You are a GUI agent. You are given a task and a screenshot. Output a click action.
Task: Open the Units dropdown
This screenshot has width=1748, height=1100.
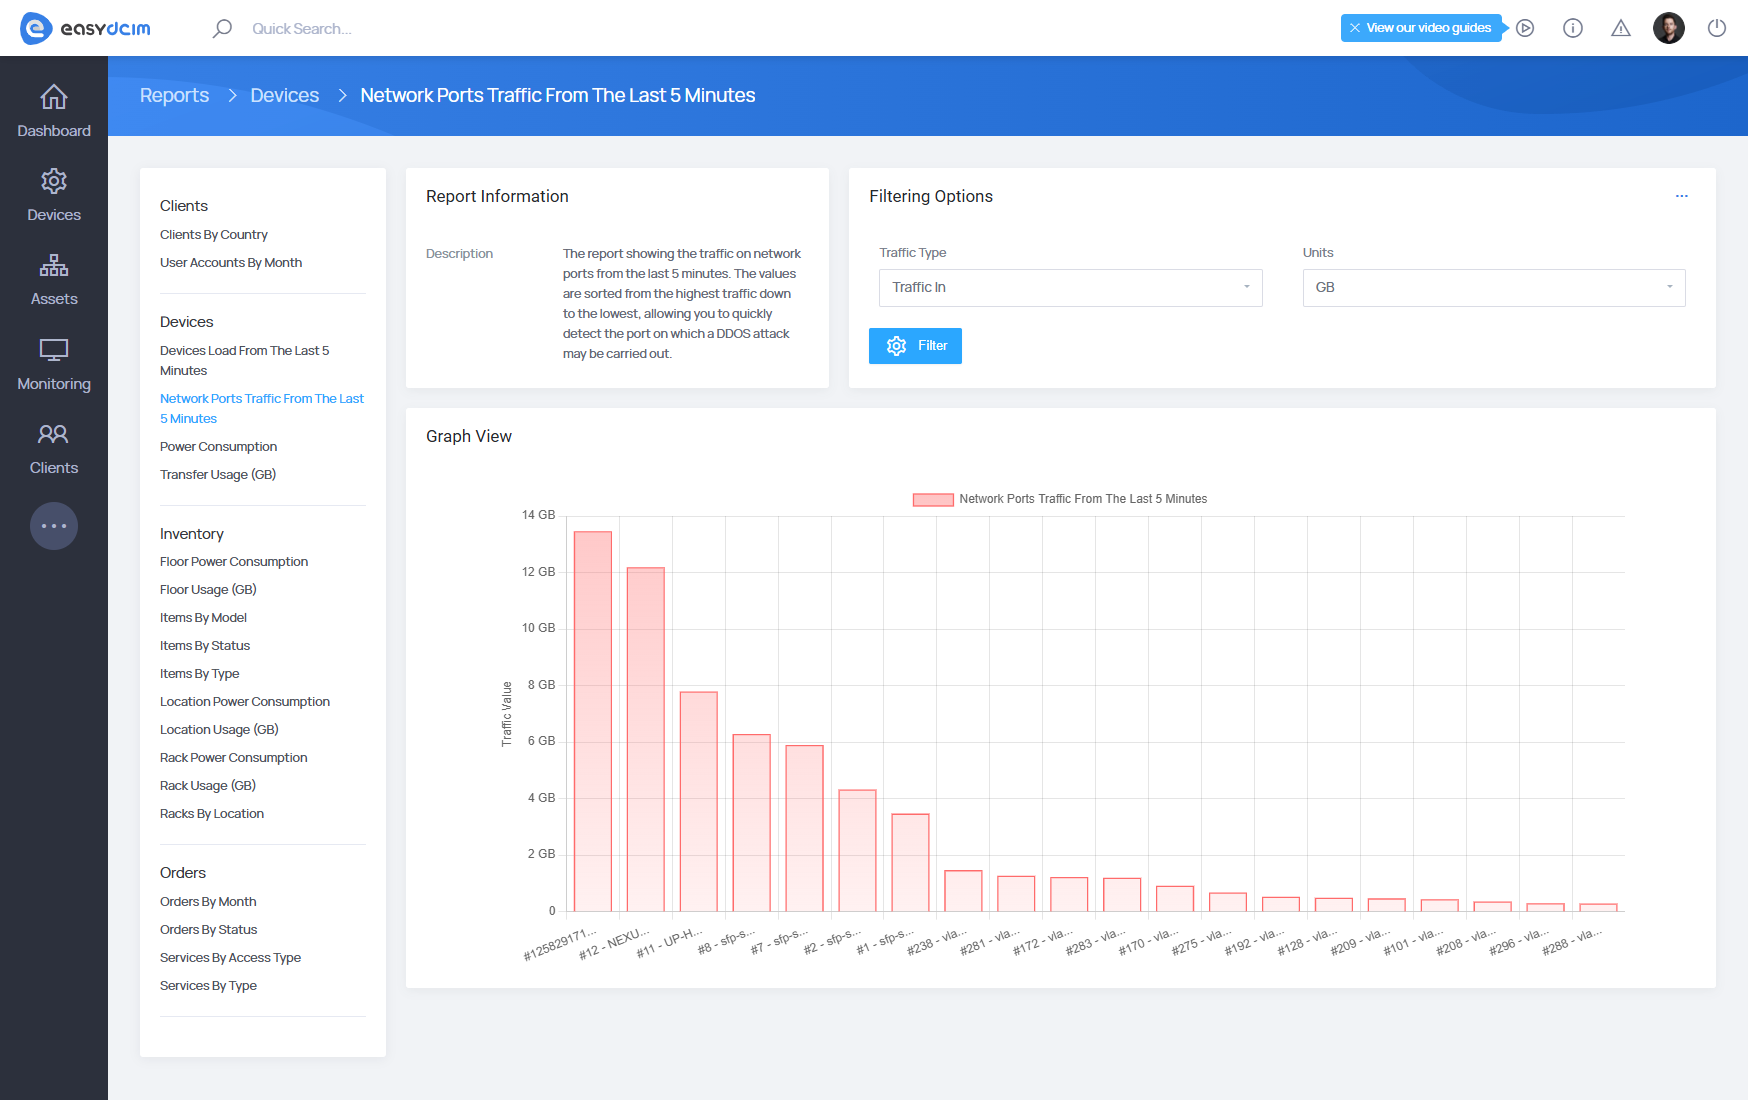click(1493, 288)
